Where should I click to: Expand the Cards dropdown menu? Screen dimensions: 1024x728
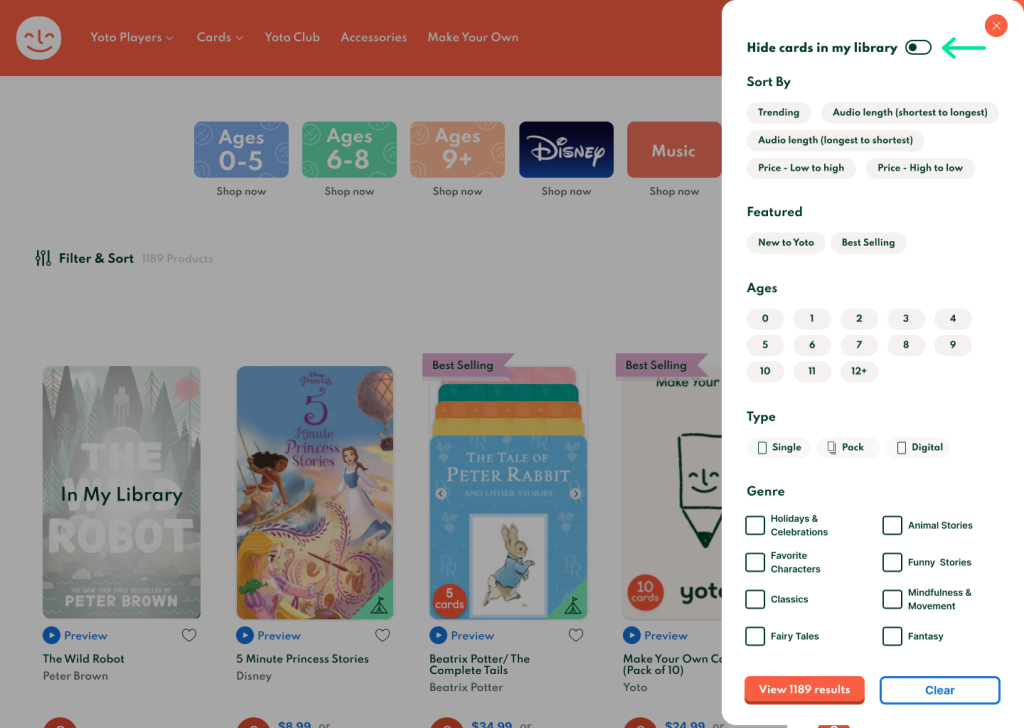point(220,37)
